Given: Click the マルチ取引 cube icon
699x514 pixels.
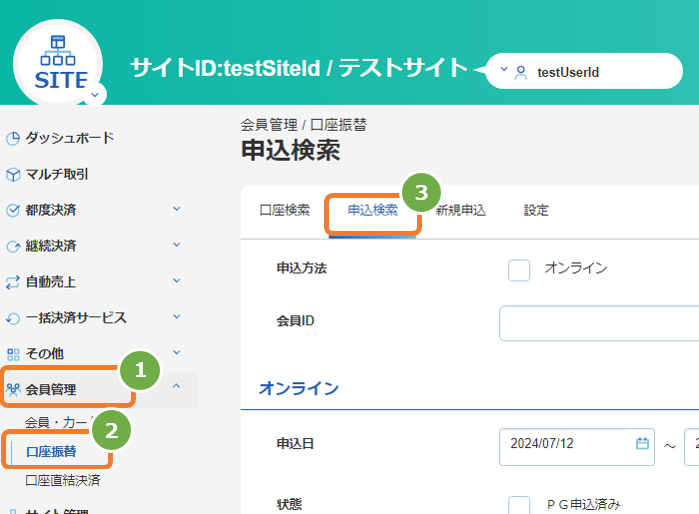Looking at the screenshot, I should [x=13, y=175].
